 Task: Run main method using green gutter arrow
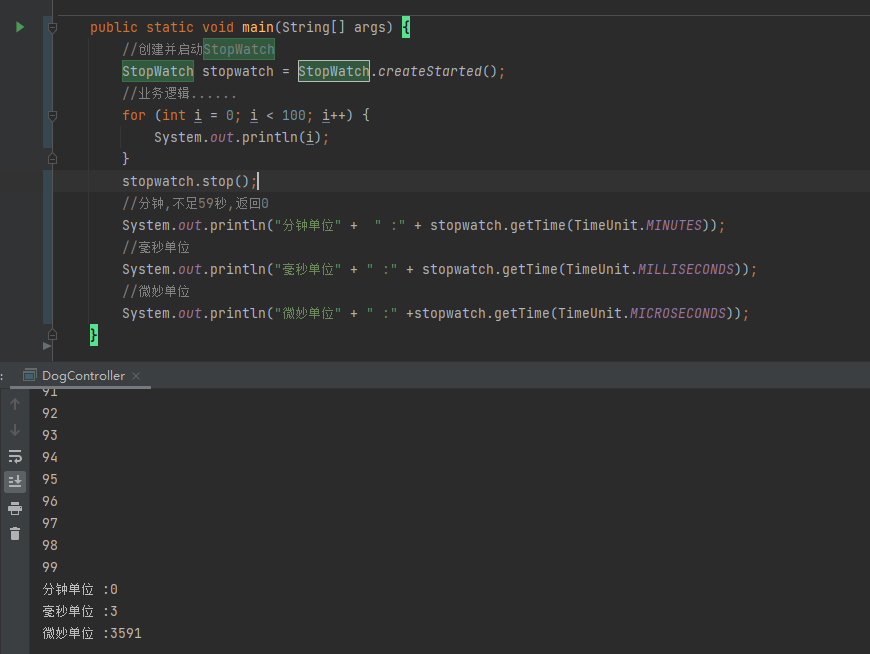[20, 27]
